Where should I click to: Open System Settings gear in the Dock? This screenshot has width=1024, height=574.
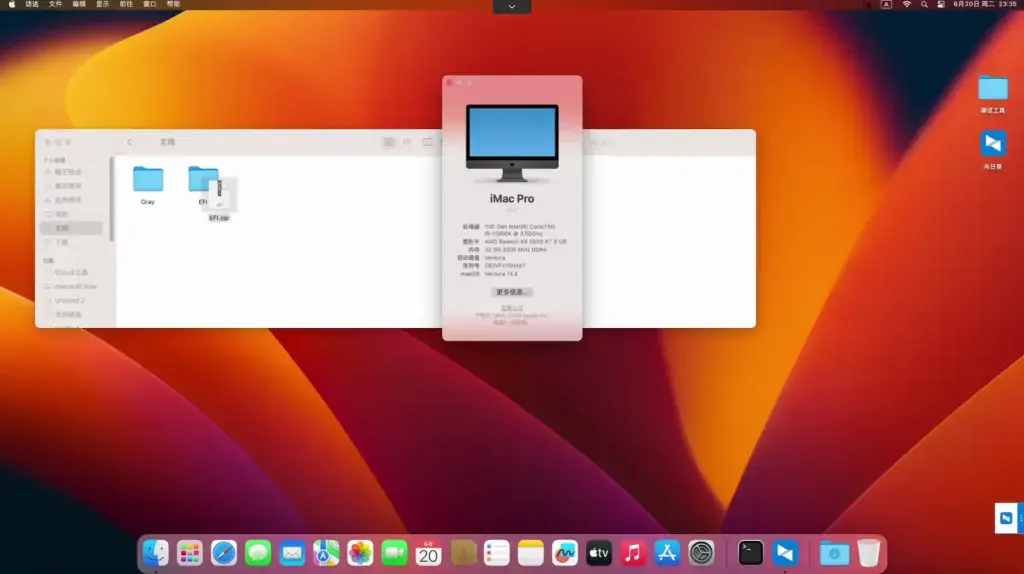(x=701, y=553)
